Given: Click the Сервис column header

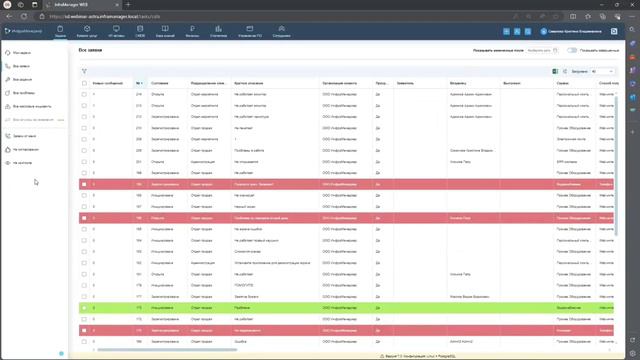Looking at the screenshot, I should pos(562,83).
